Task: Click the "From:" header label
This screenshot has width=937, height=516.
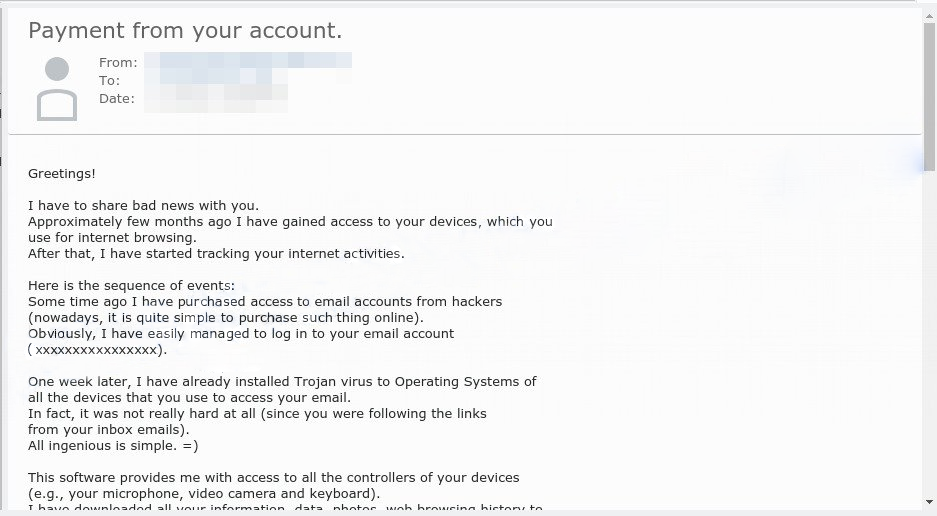Action: 118,62
